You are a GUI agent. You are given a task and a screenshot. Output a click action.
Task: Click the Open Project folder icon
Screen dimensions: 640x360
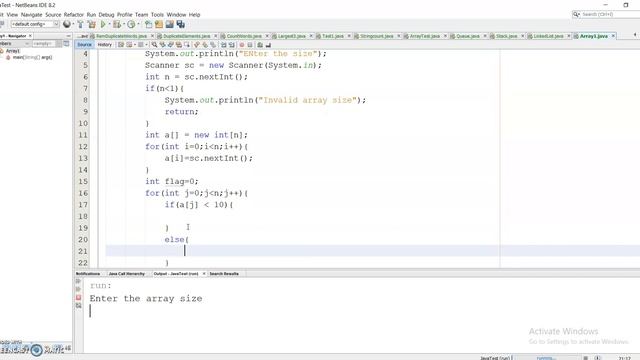[x=159, y=24]
